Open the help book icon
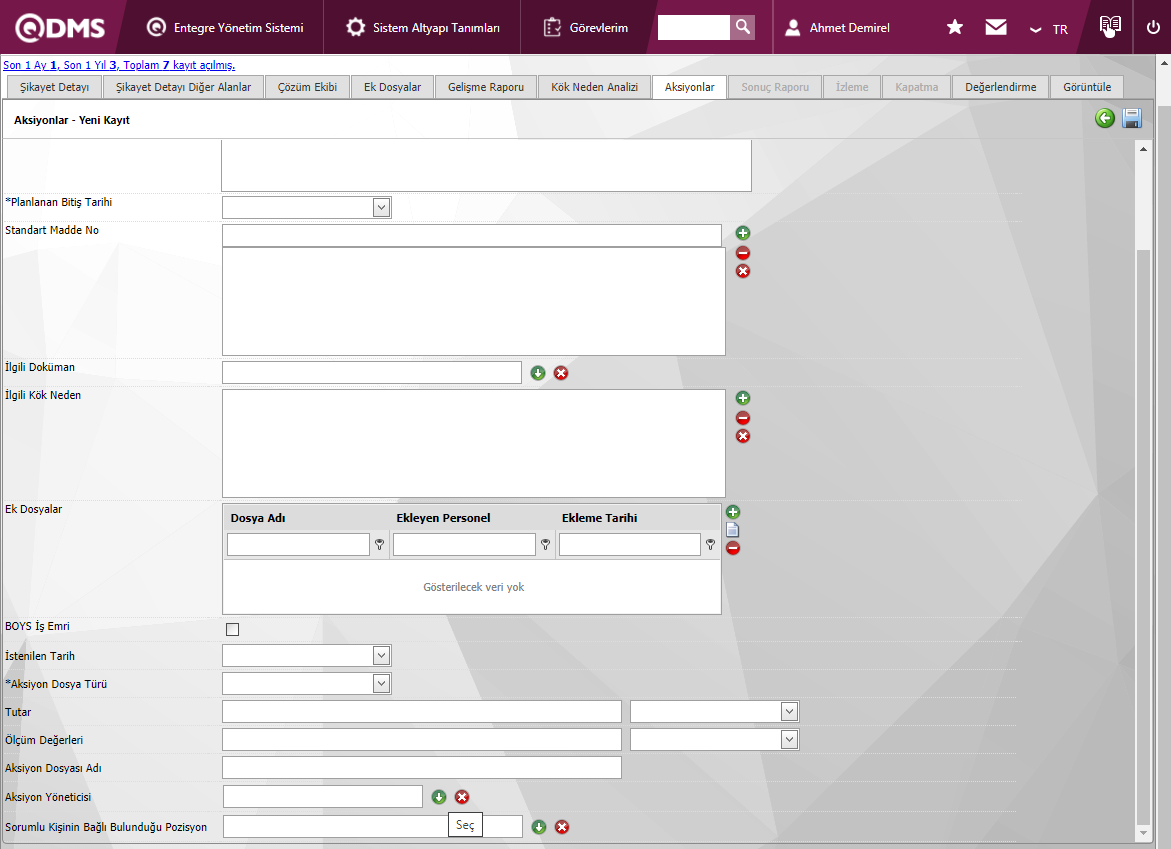 pyautogui.click(x=1110, y=26)
